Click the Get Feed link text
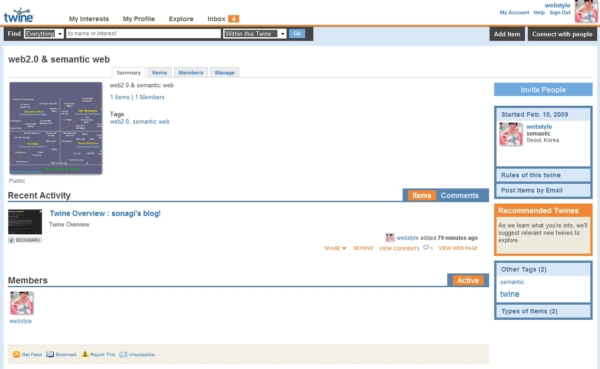 [x=32, y=354]
